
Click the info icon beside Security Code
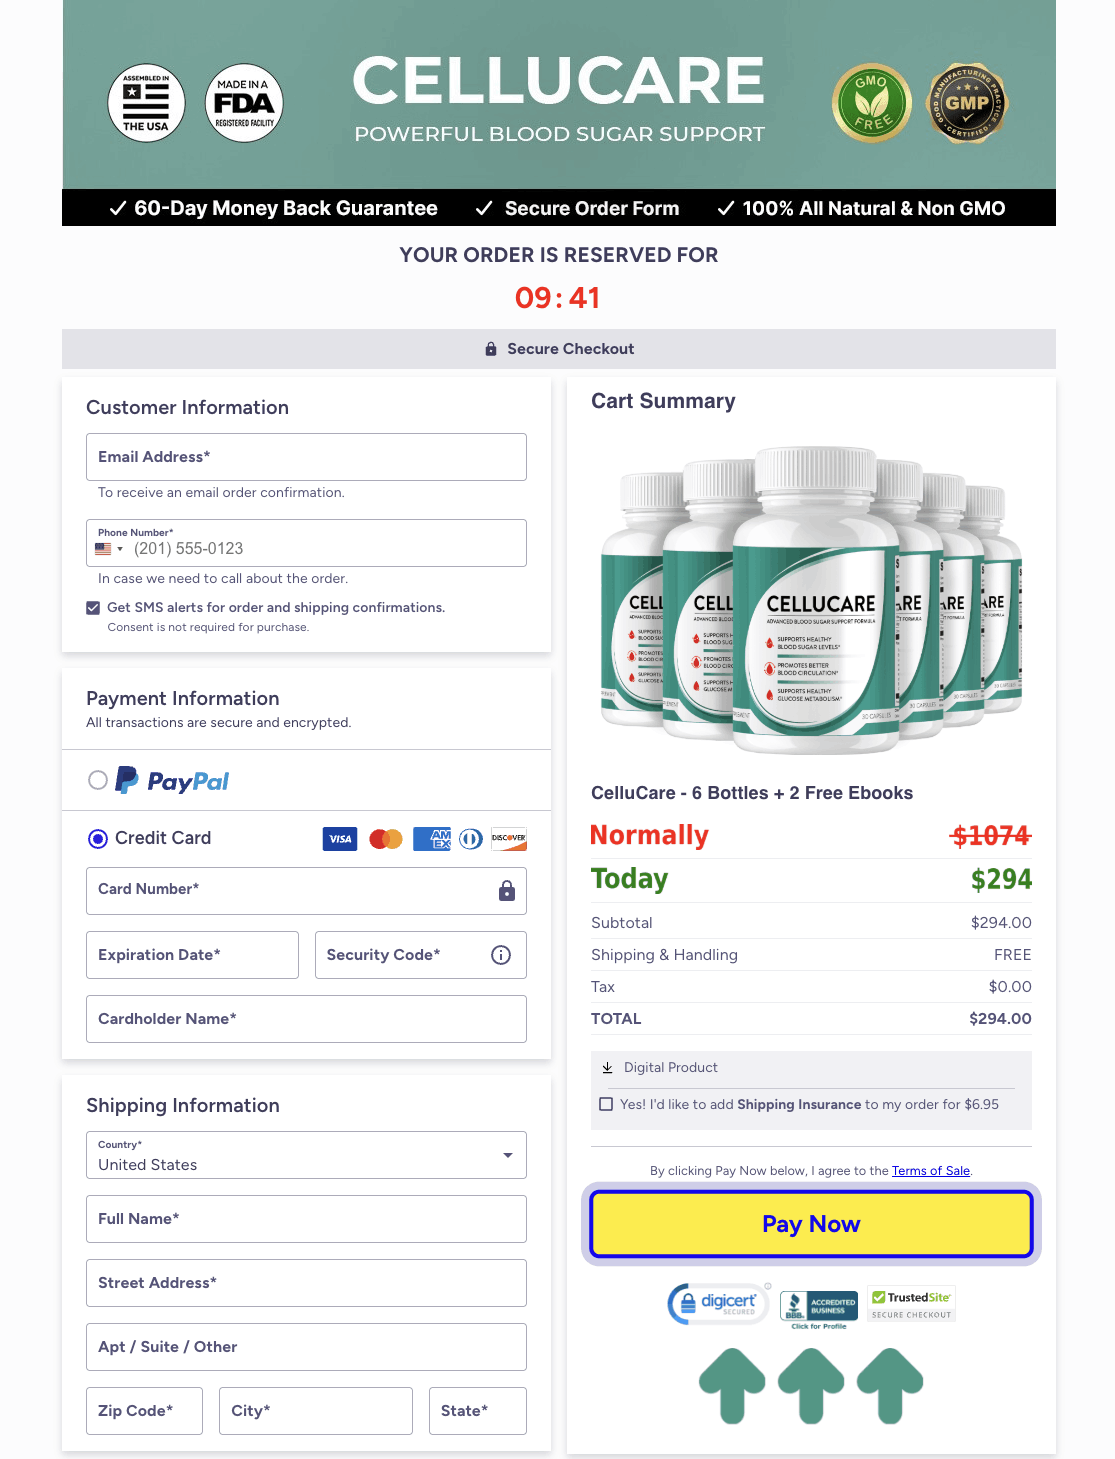pyautogui.click(x=501, y=955)
